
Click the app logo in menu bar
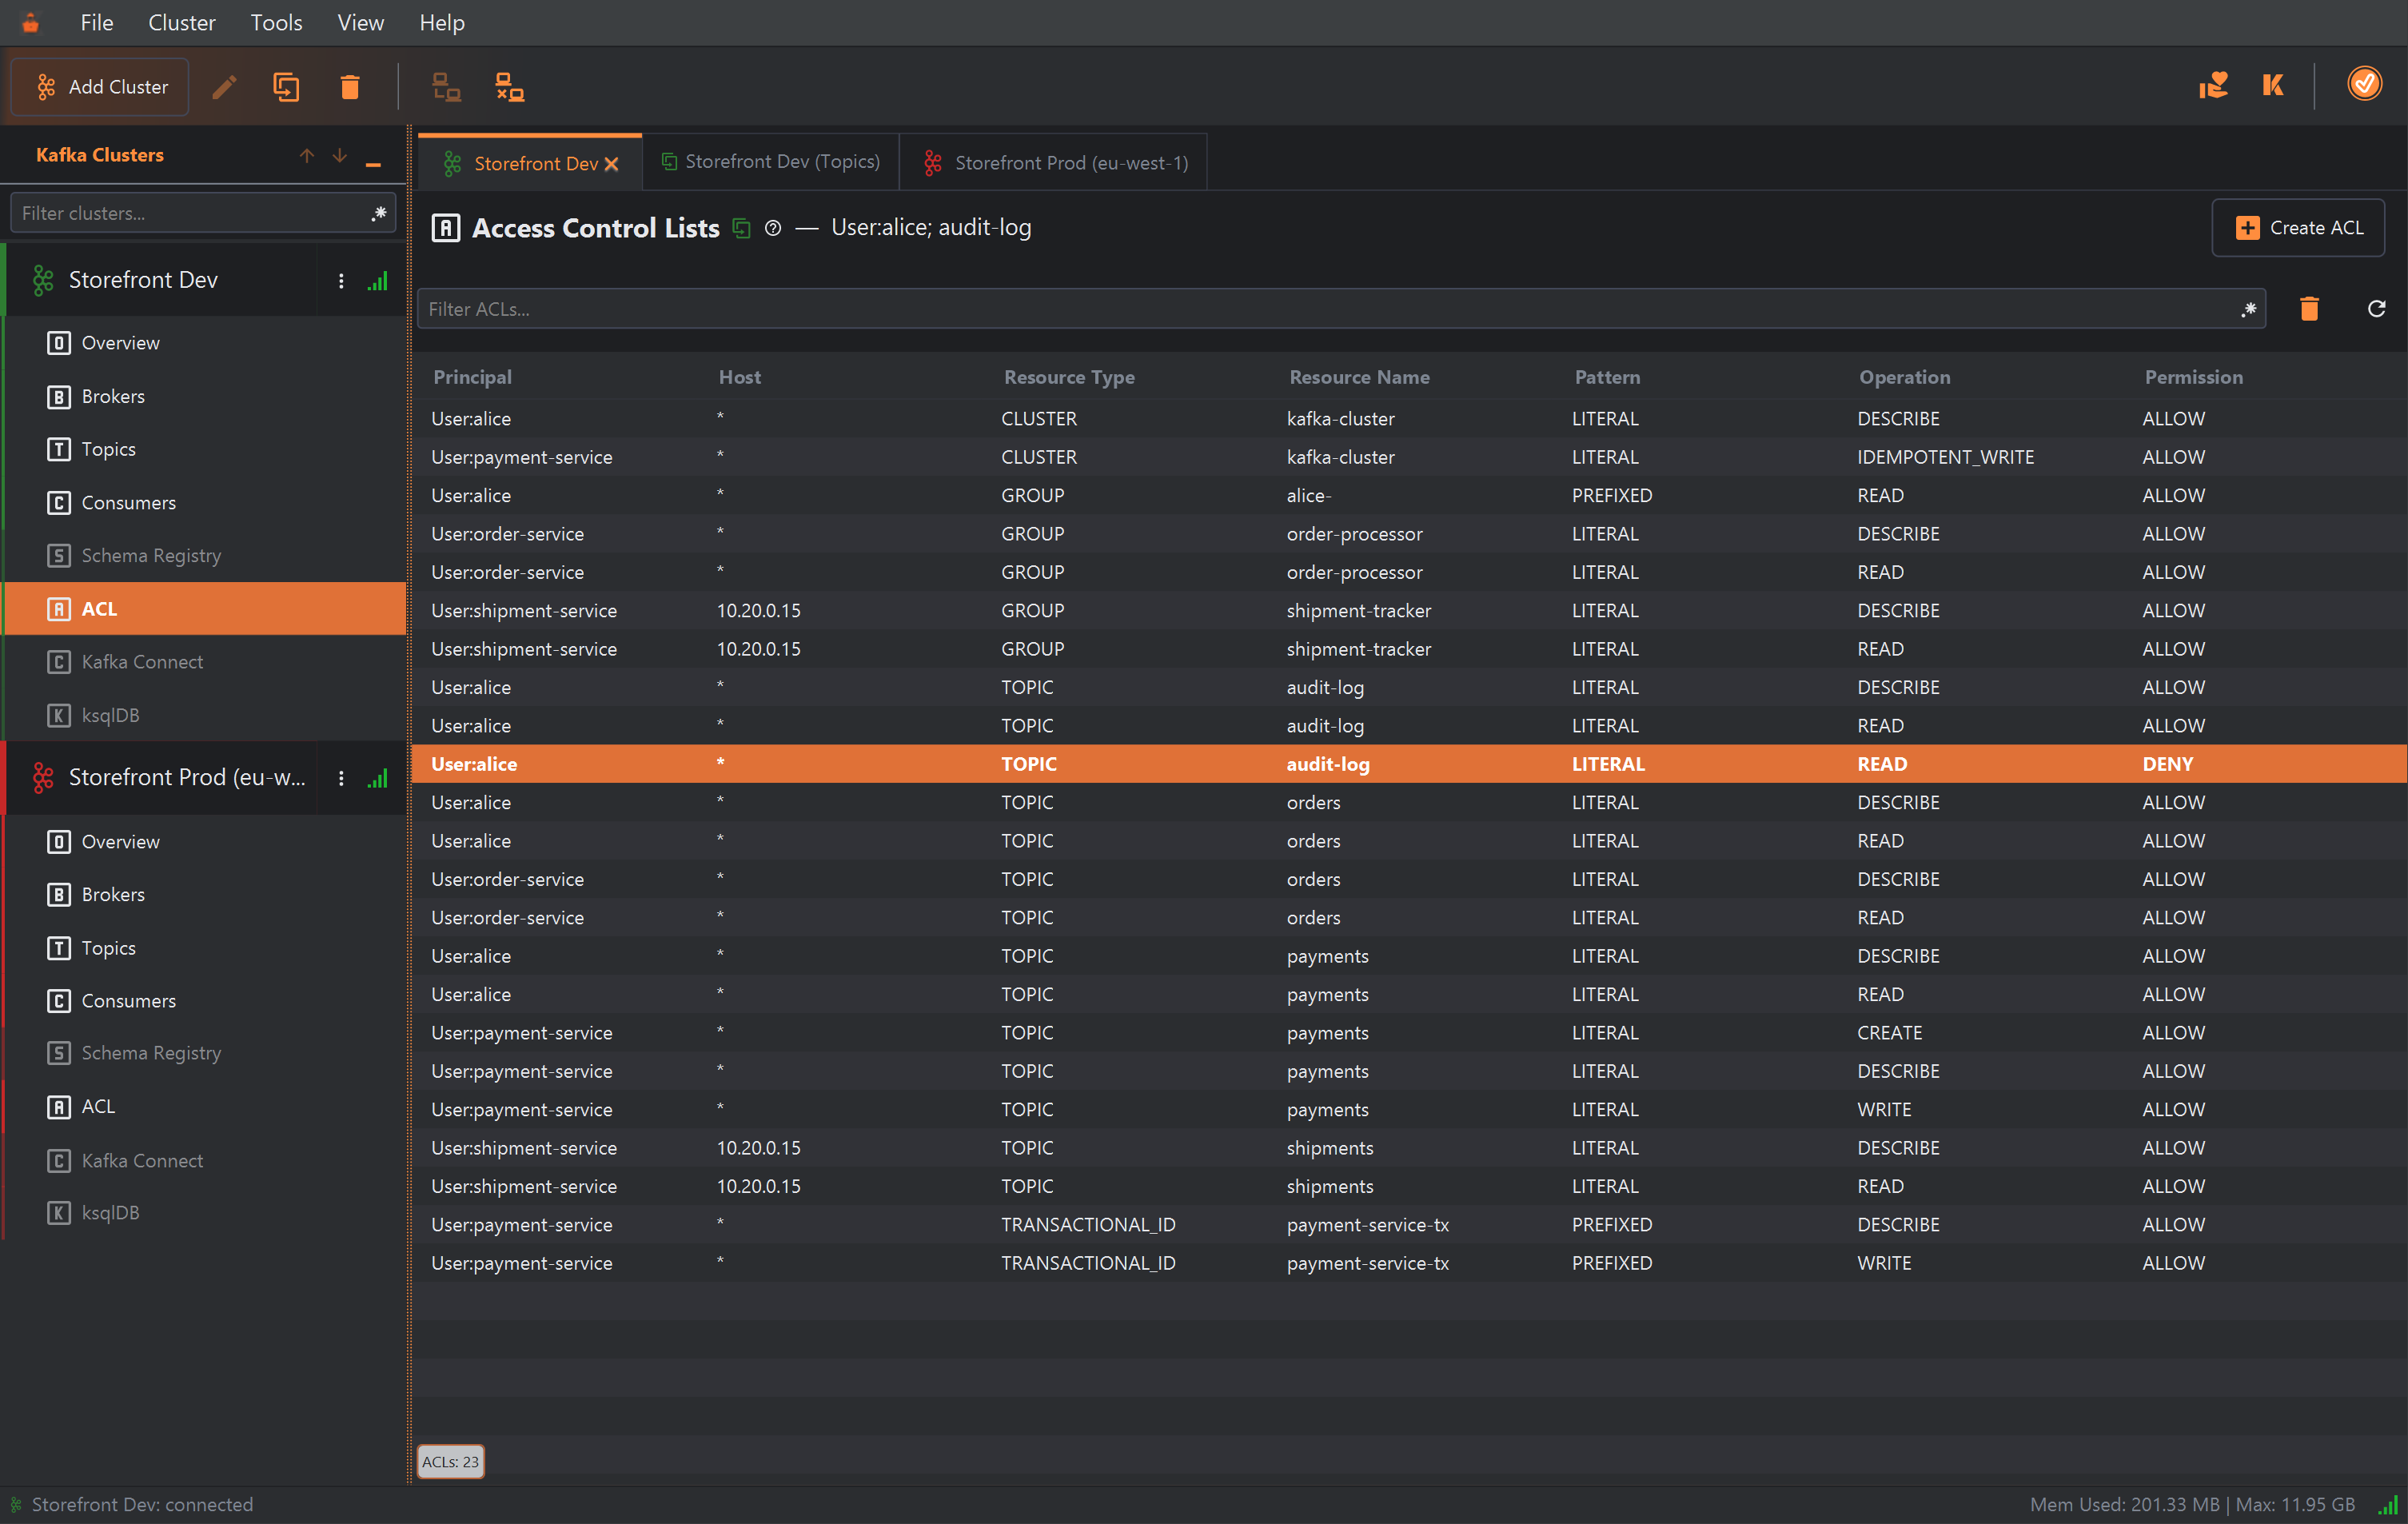(x=30, y=22)
